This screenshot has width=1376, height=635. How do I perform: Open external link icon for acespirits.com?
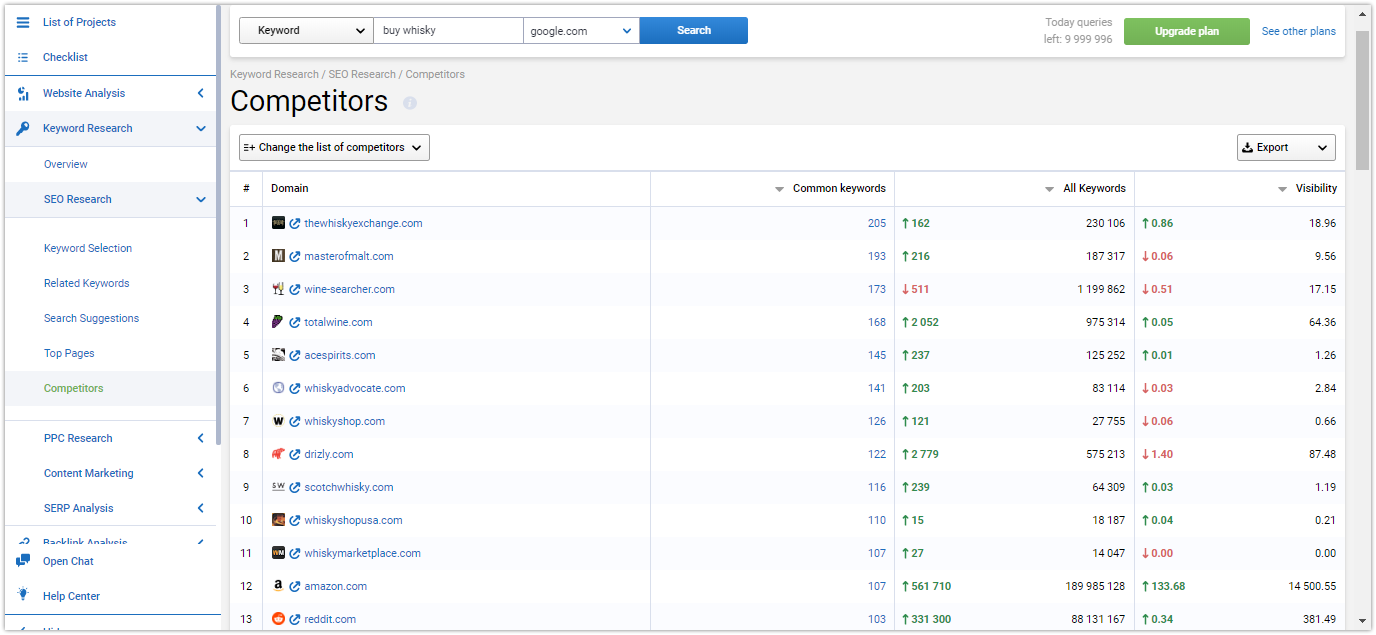pos(295,356)
